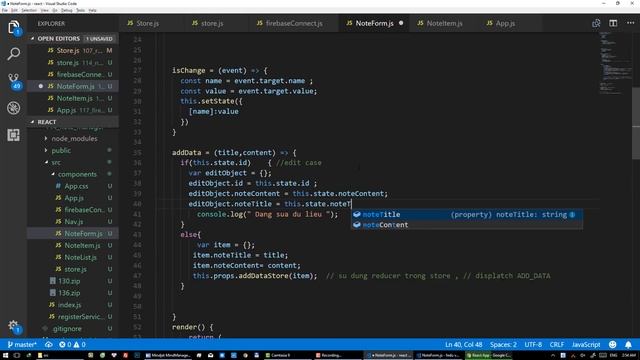Change the CRLF line ending setting
Viewport: 640px width, 360px height.
coord(556,344)
